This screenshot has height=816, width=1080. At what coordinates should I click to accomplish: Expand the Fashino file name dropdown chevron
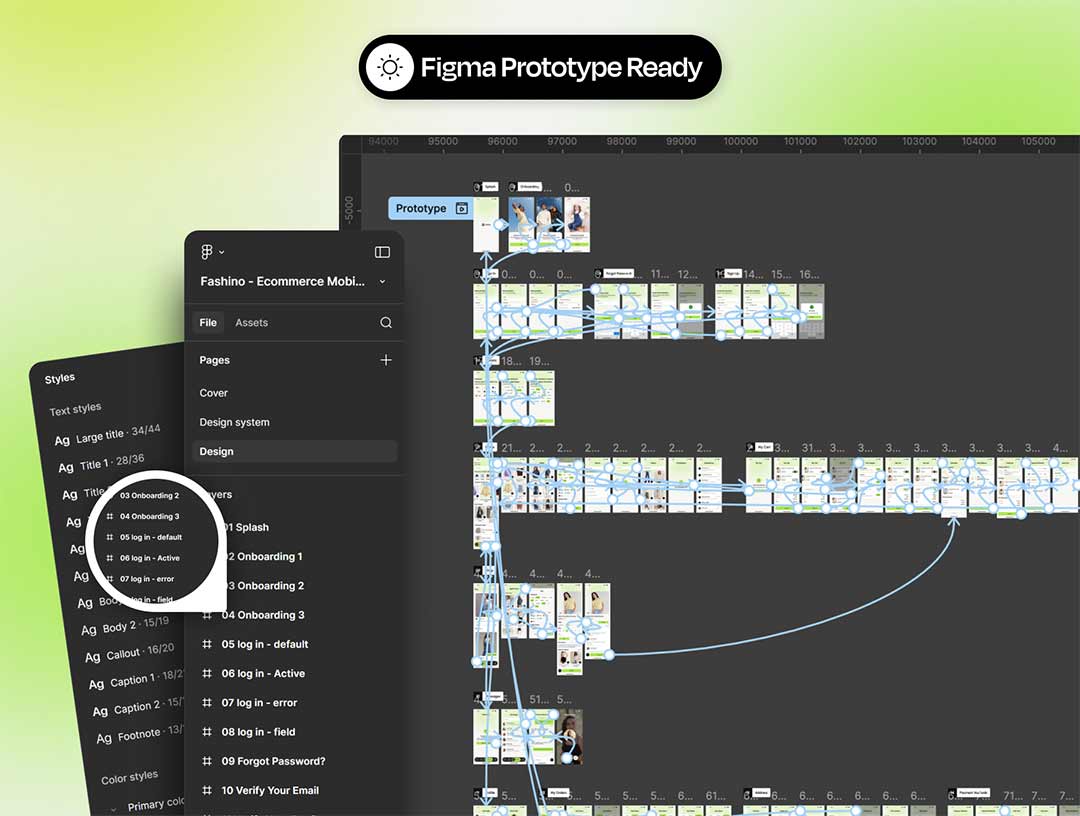point(382,282)
